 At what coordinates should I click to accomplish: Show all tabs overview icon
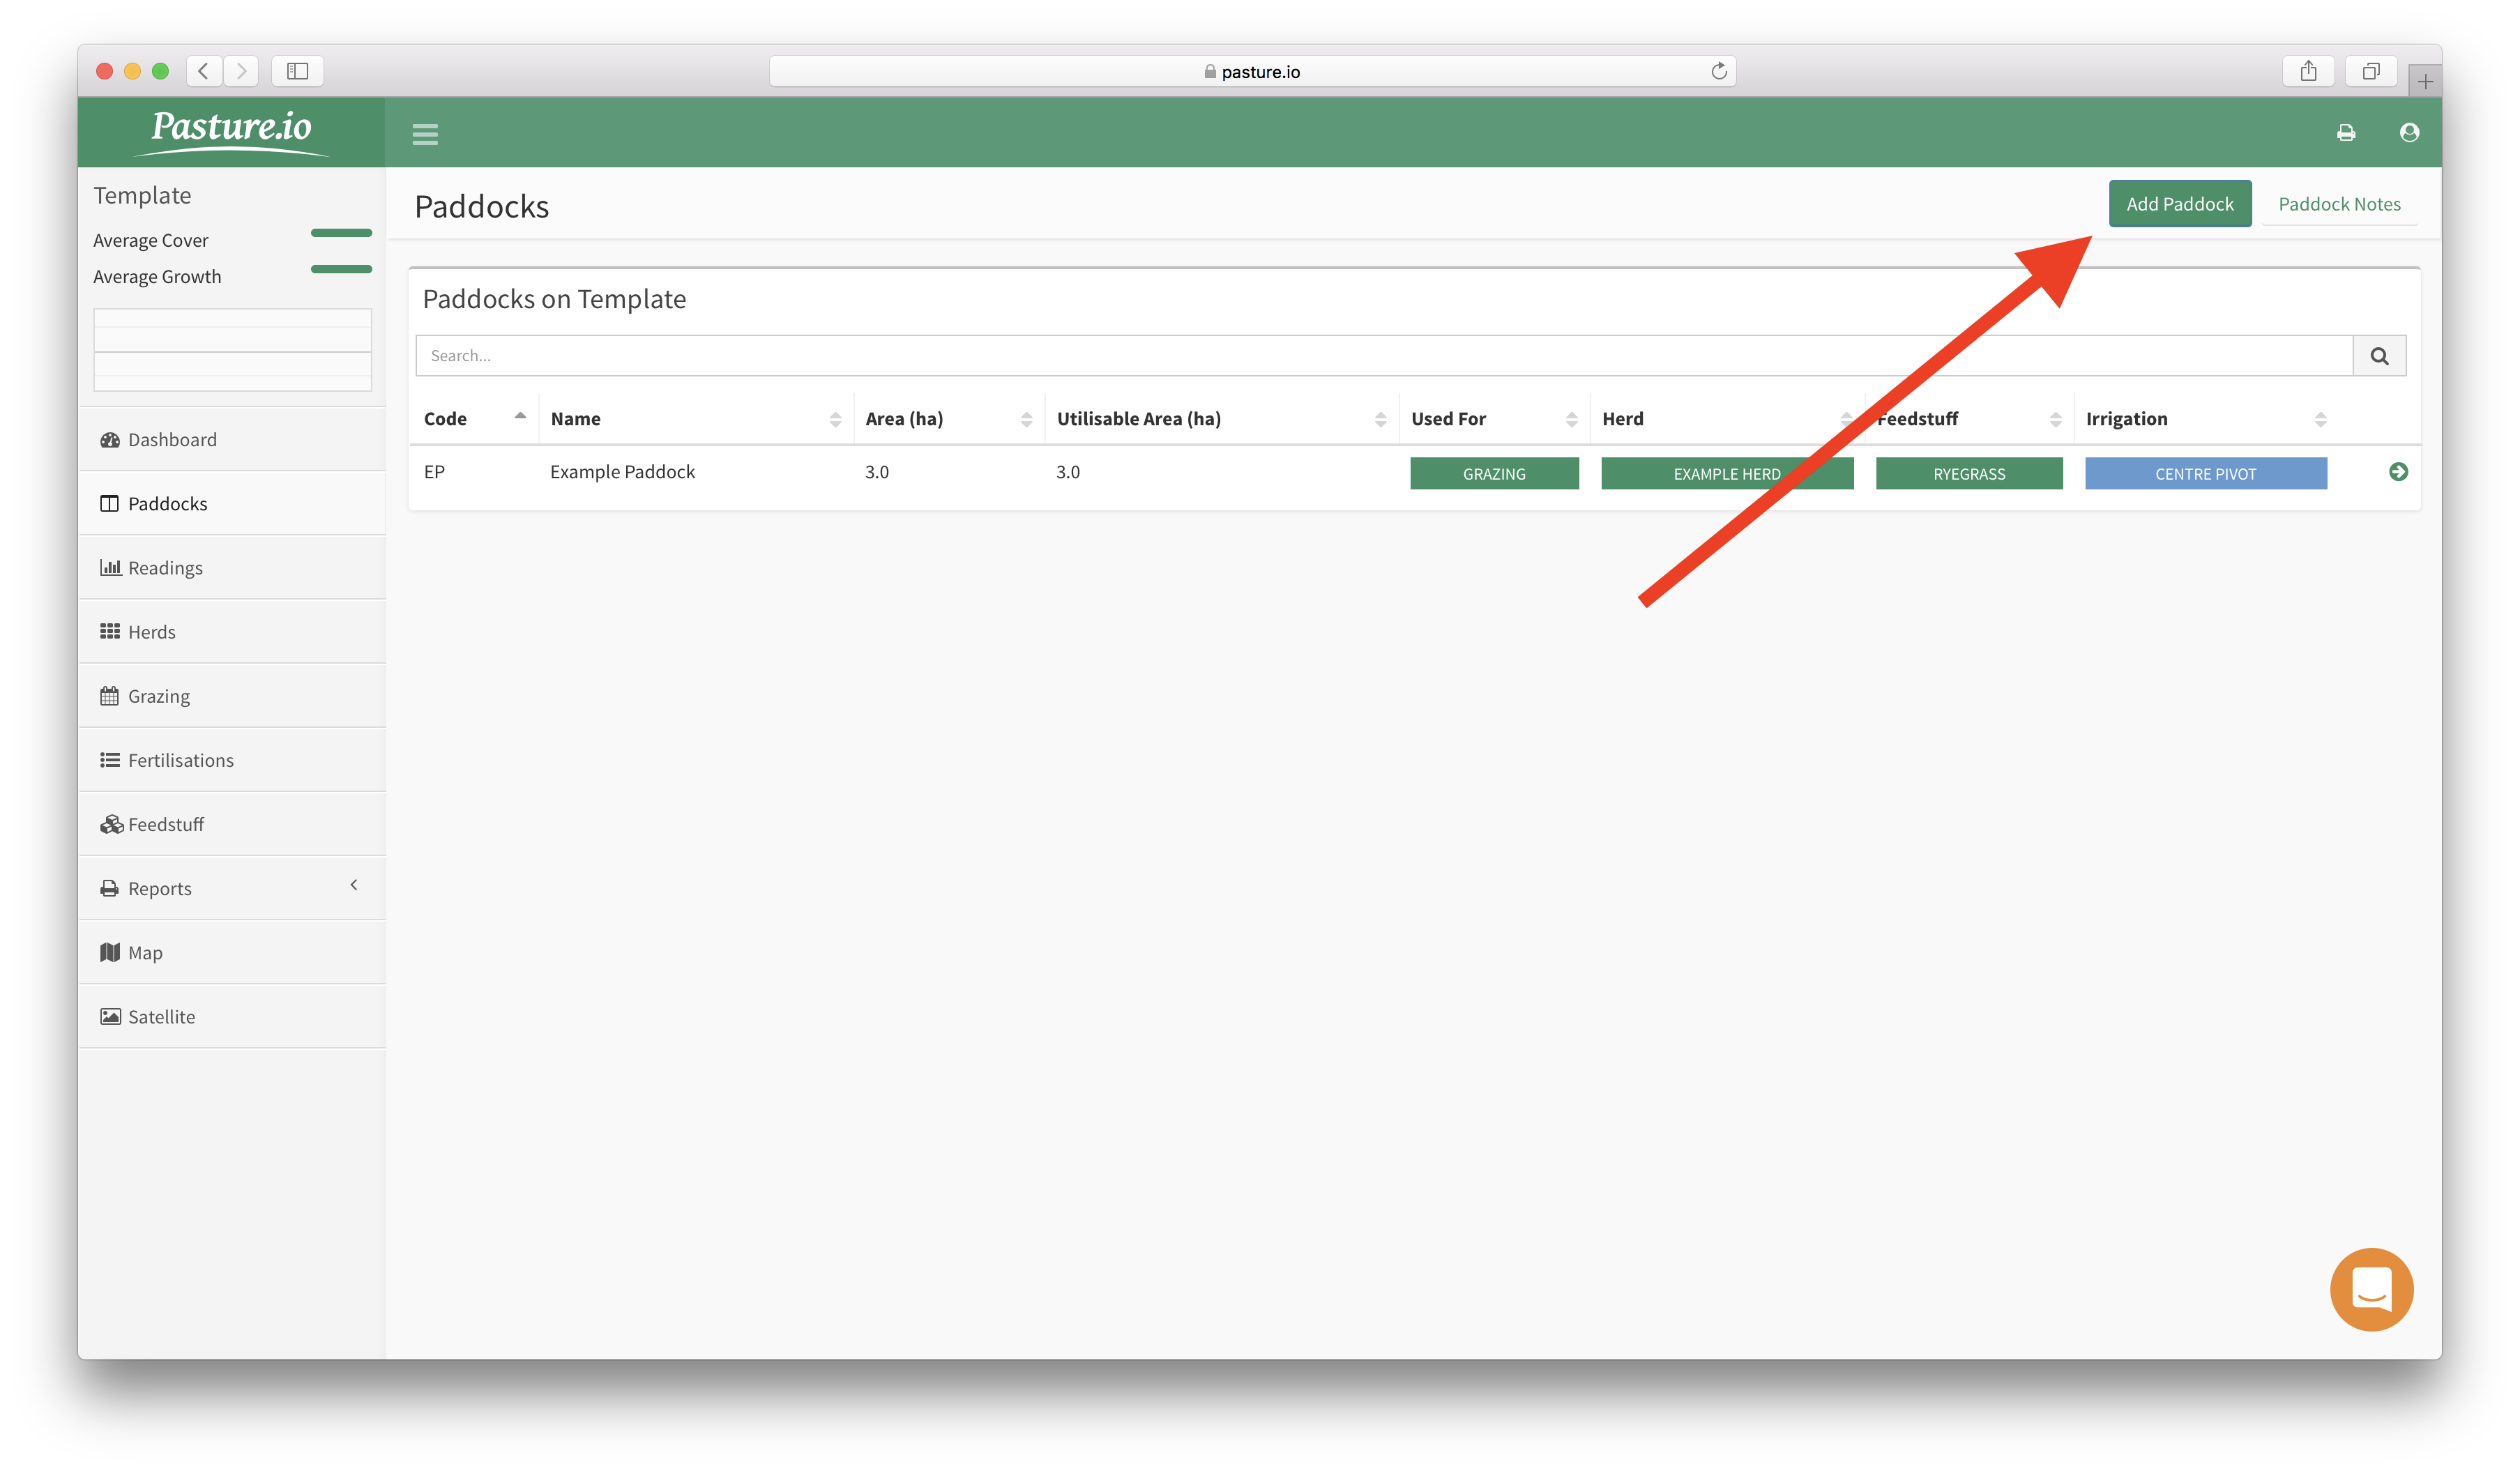pyautogui.click(x=2371, y=71)
